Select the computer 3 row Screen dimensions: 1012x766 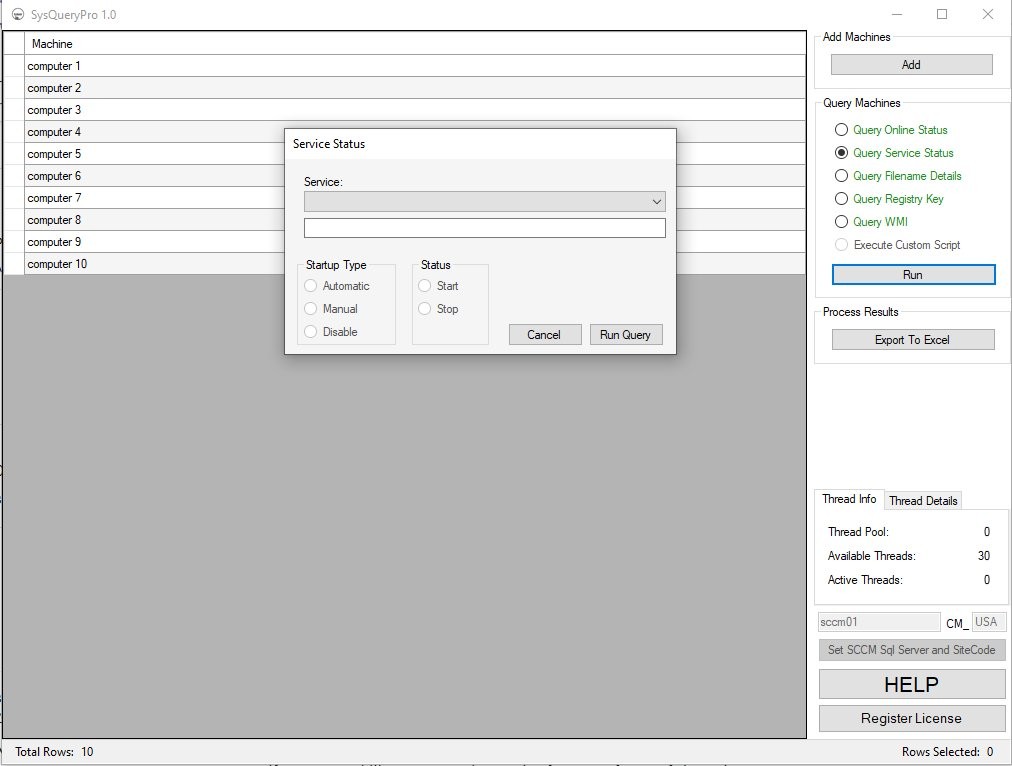[415, 110]
